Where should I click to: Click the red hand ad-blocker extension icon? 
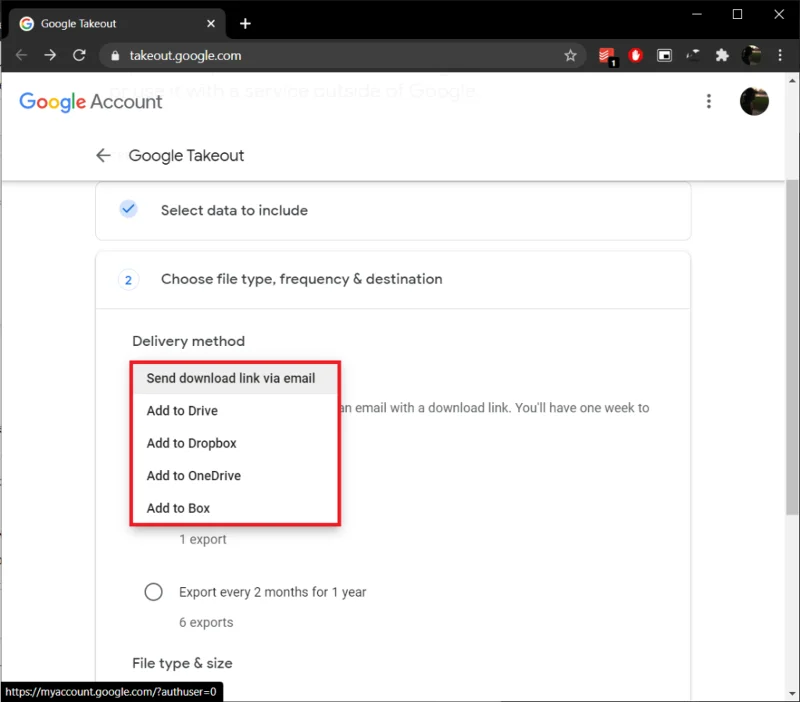(635, 55)
